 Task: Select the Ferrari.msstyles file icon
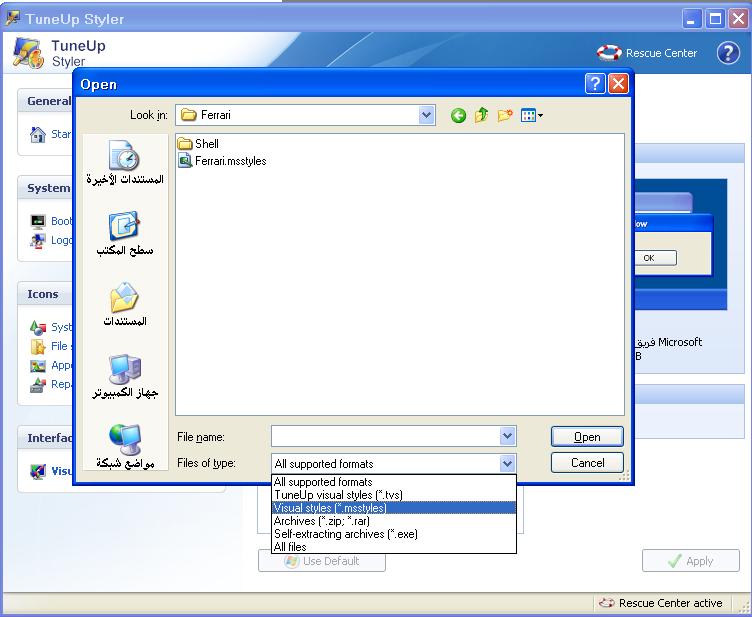click(185, 161)
